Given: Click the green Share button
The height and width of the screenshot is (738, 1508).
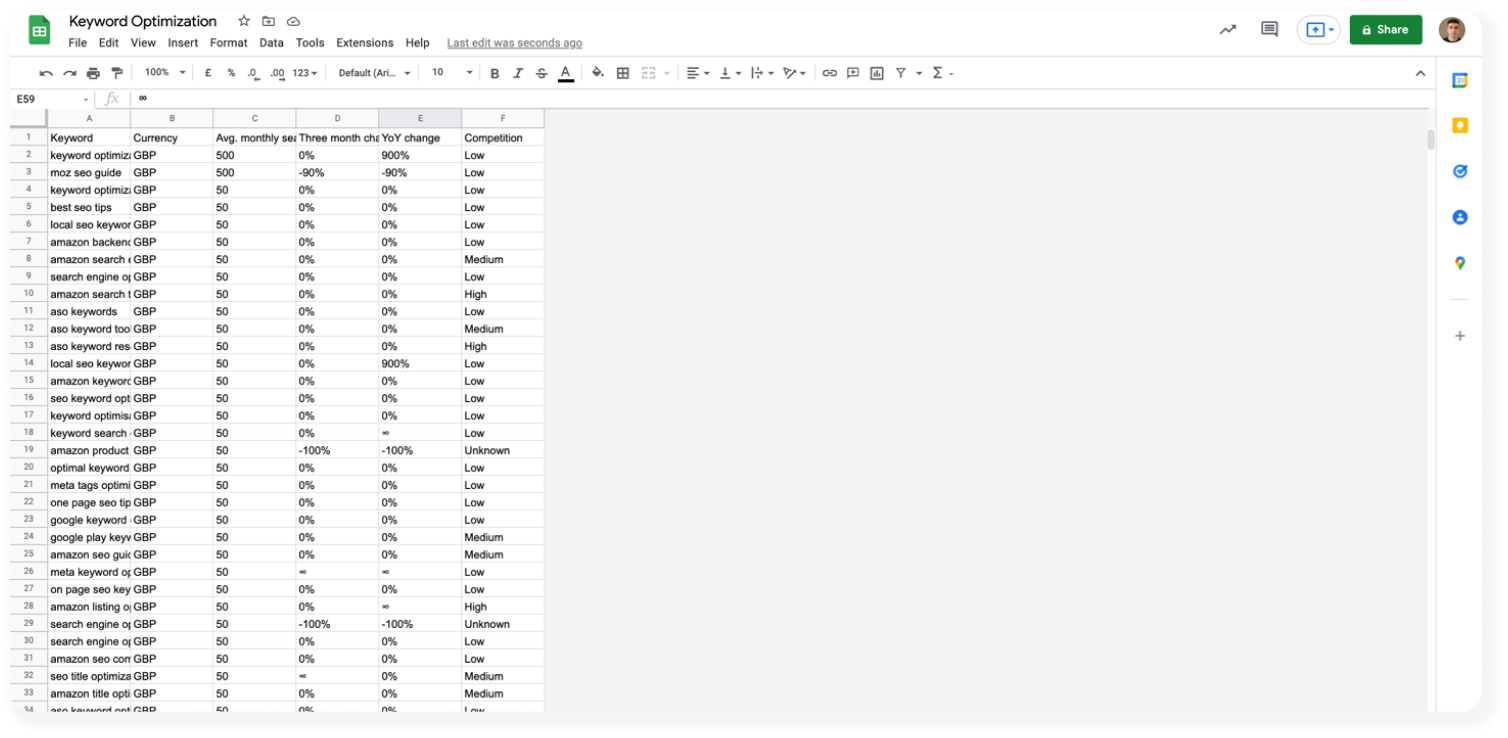Looking at the screenshot, I should [x=1386, y=30].
